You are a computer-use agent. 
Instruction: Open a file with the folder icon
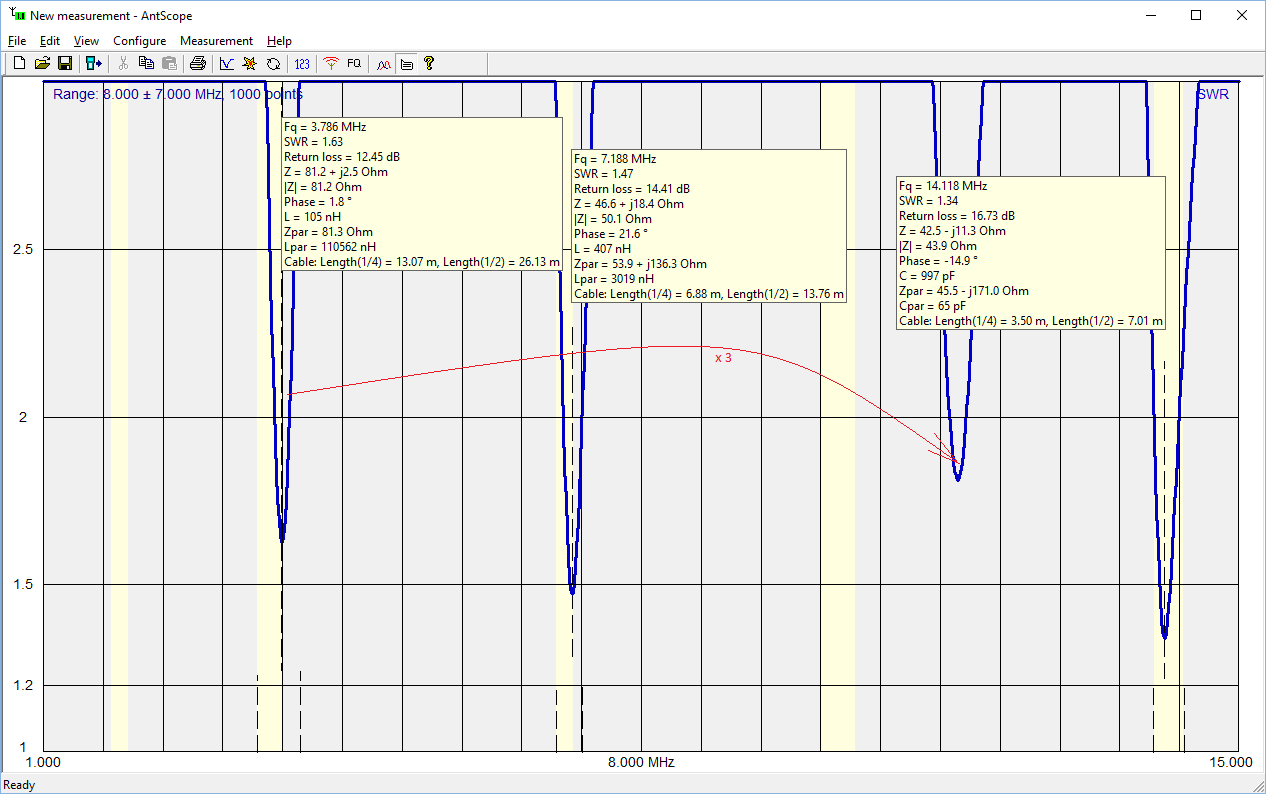click(42, 64)
